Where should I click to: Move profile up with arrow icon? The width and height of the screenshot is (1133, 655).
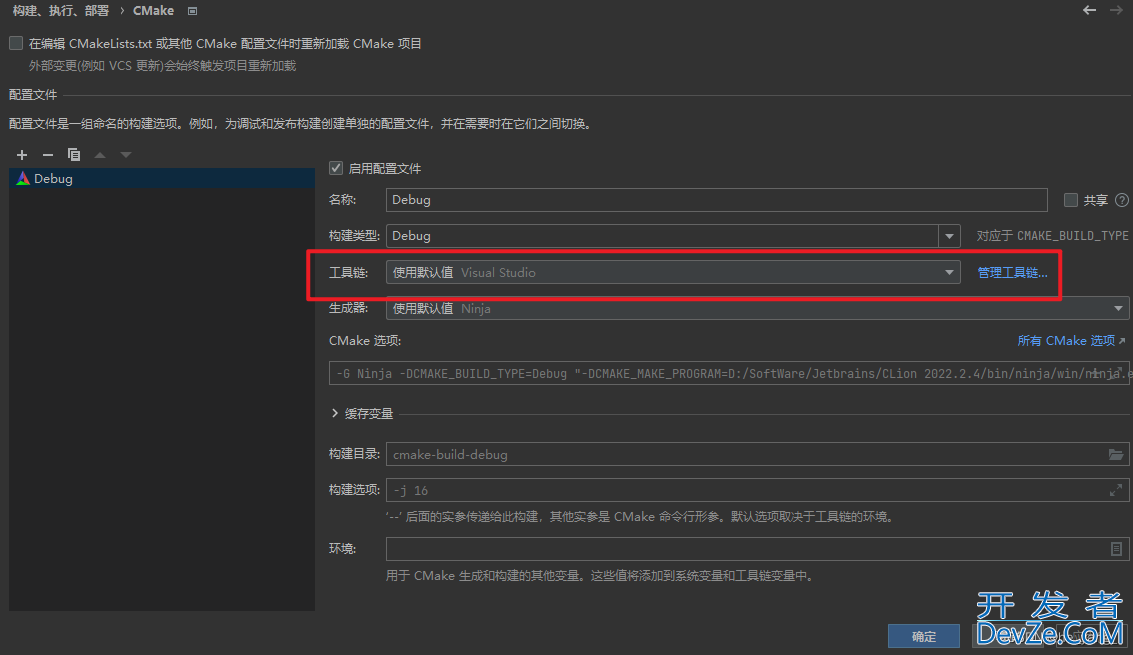pos(100,155)
